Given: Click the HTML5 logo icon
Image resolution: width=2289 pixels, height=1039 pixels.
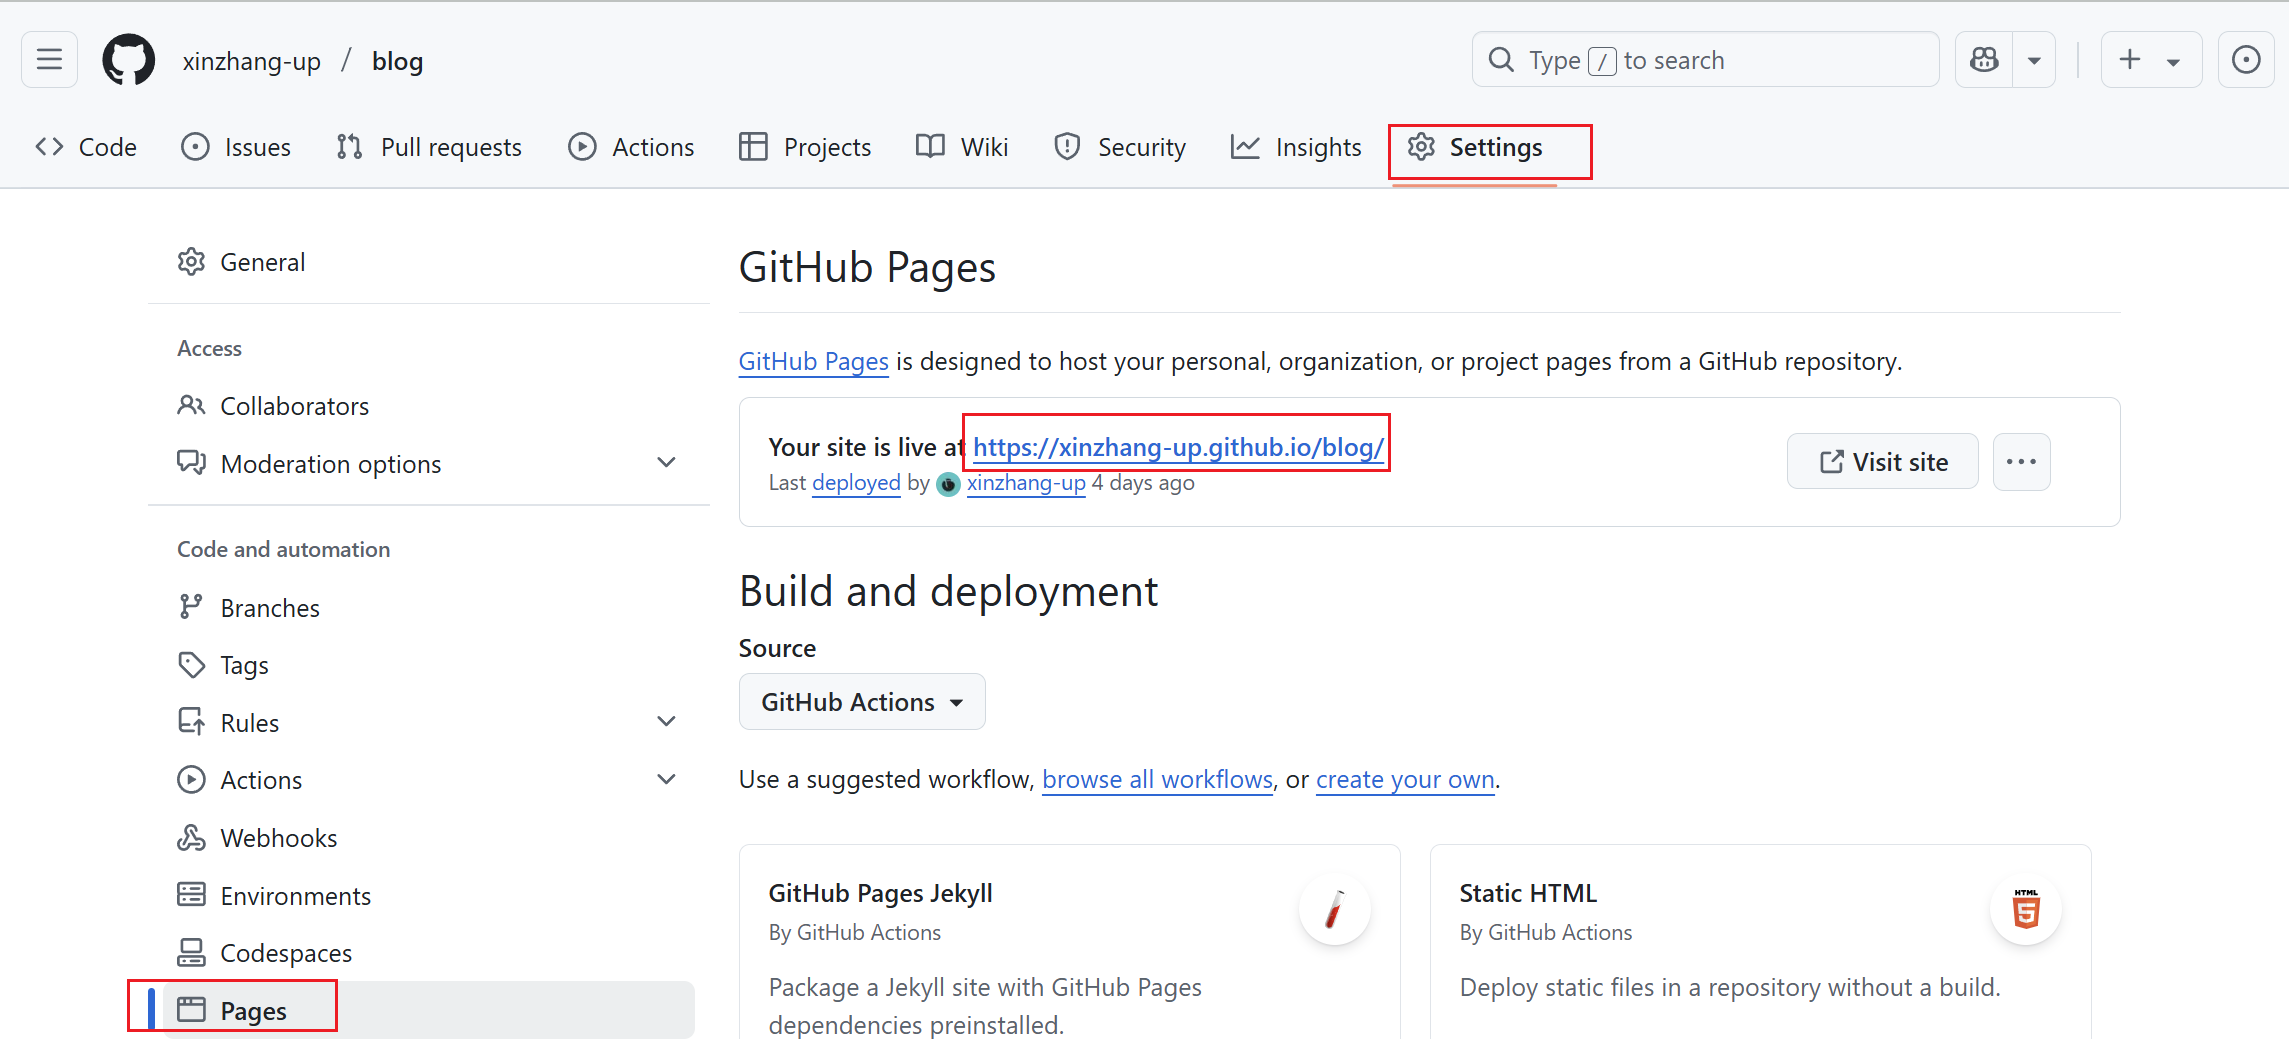Looking at the screenshot, I should pyautogui.click(x=2025, y=909).
